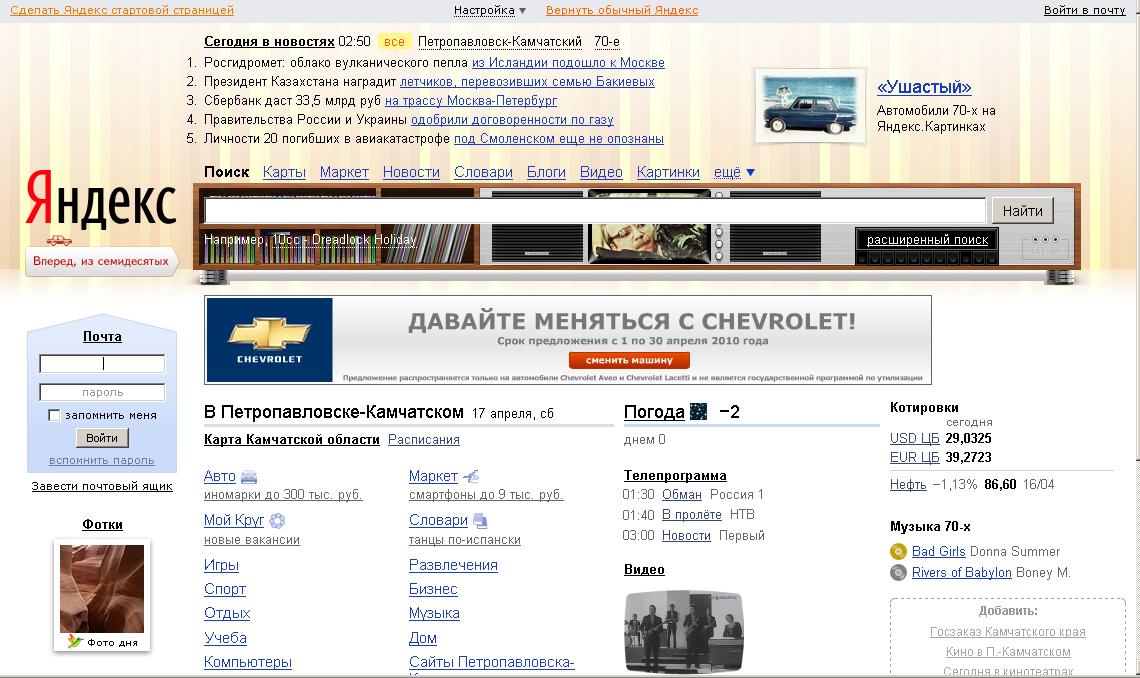Click the EUR ЦБ quote link
The image size is (1140, 678).
(915, 457)
